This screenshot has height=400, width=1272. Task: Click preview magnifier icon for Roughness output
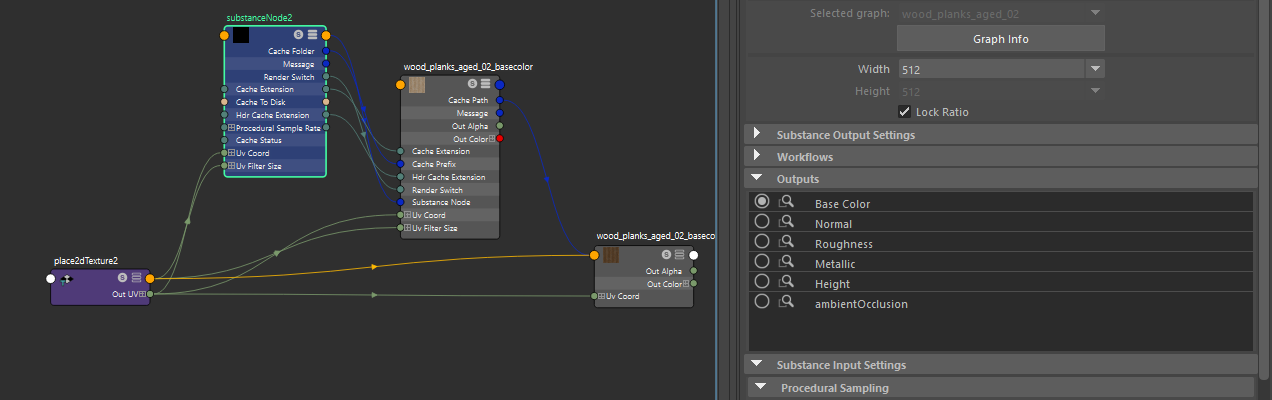786,244
